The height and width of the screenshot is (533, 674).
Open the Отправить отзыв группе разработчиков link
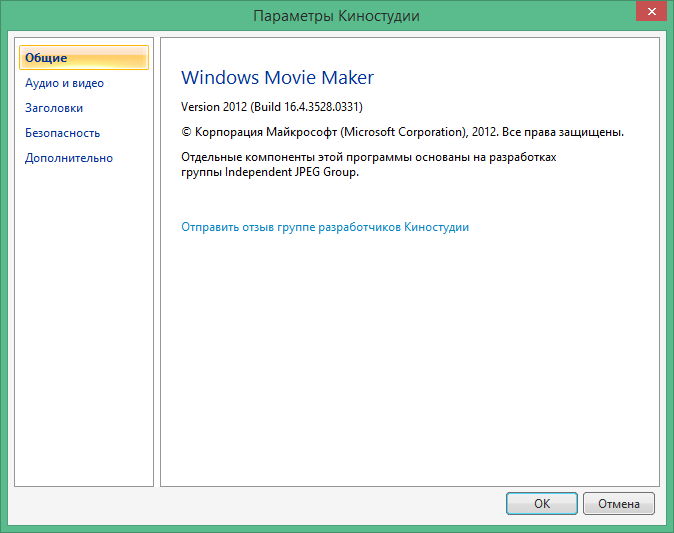[x=325, y=227]
